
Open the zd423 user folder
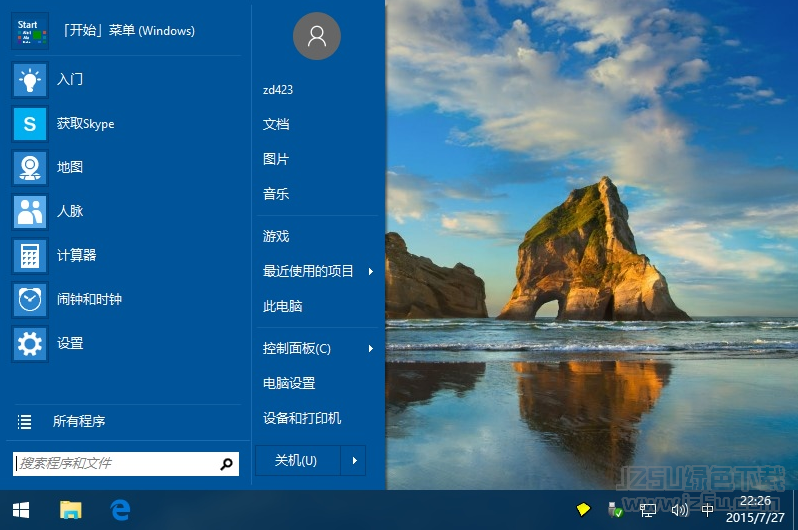point(277,90)
